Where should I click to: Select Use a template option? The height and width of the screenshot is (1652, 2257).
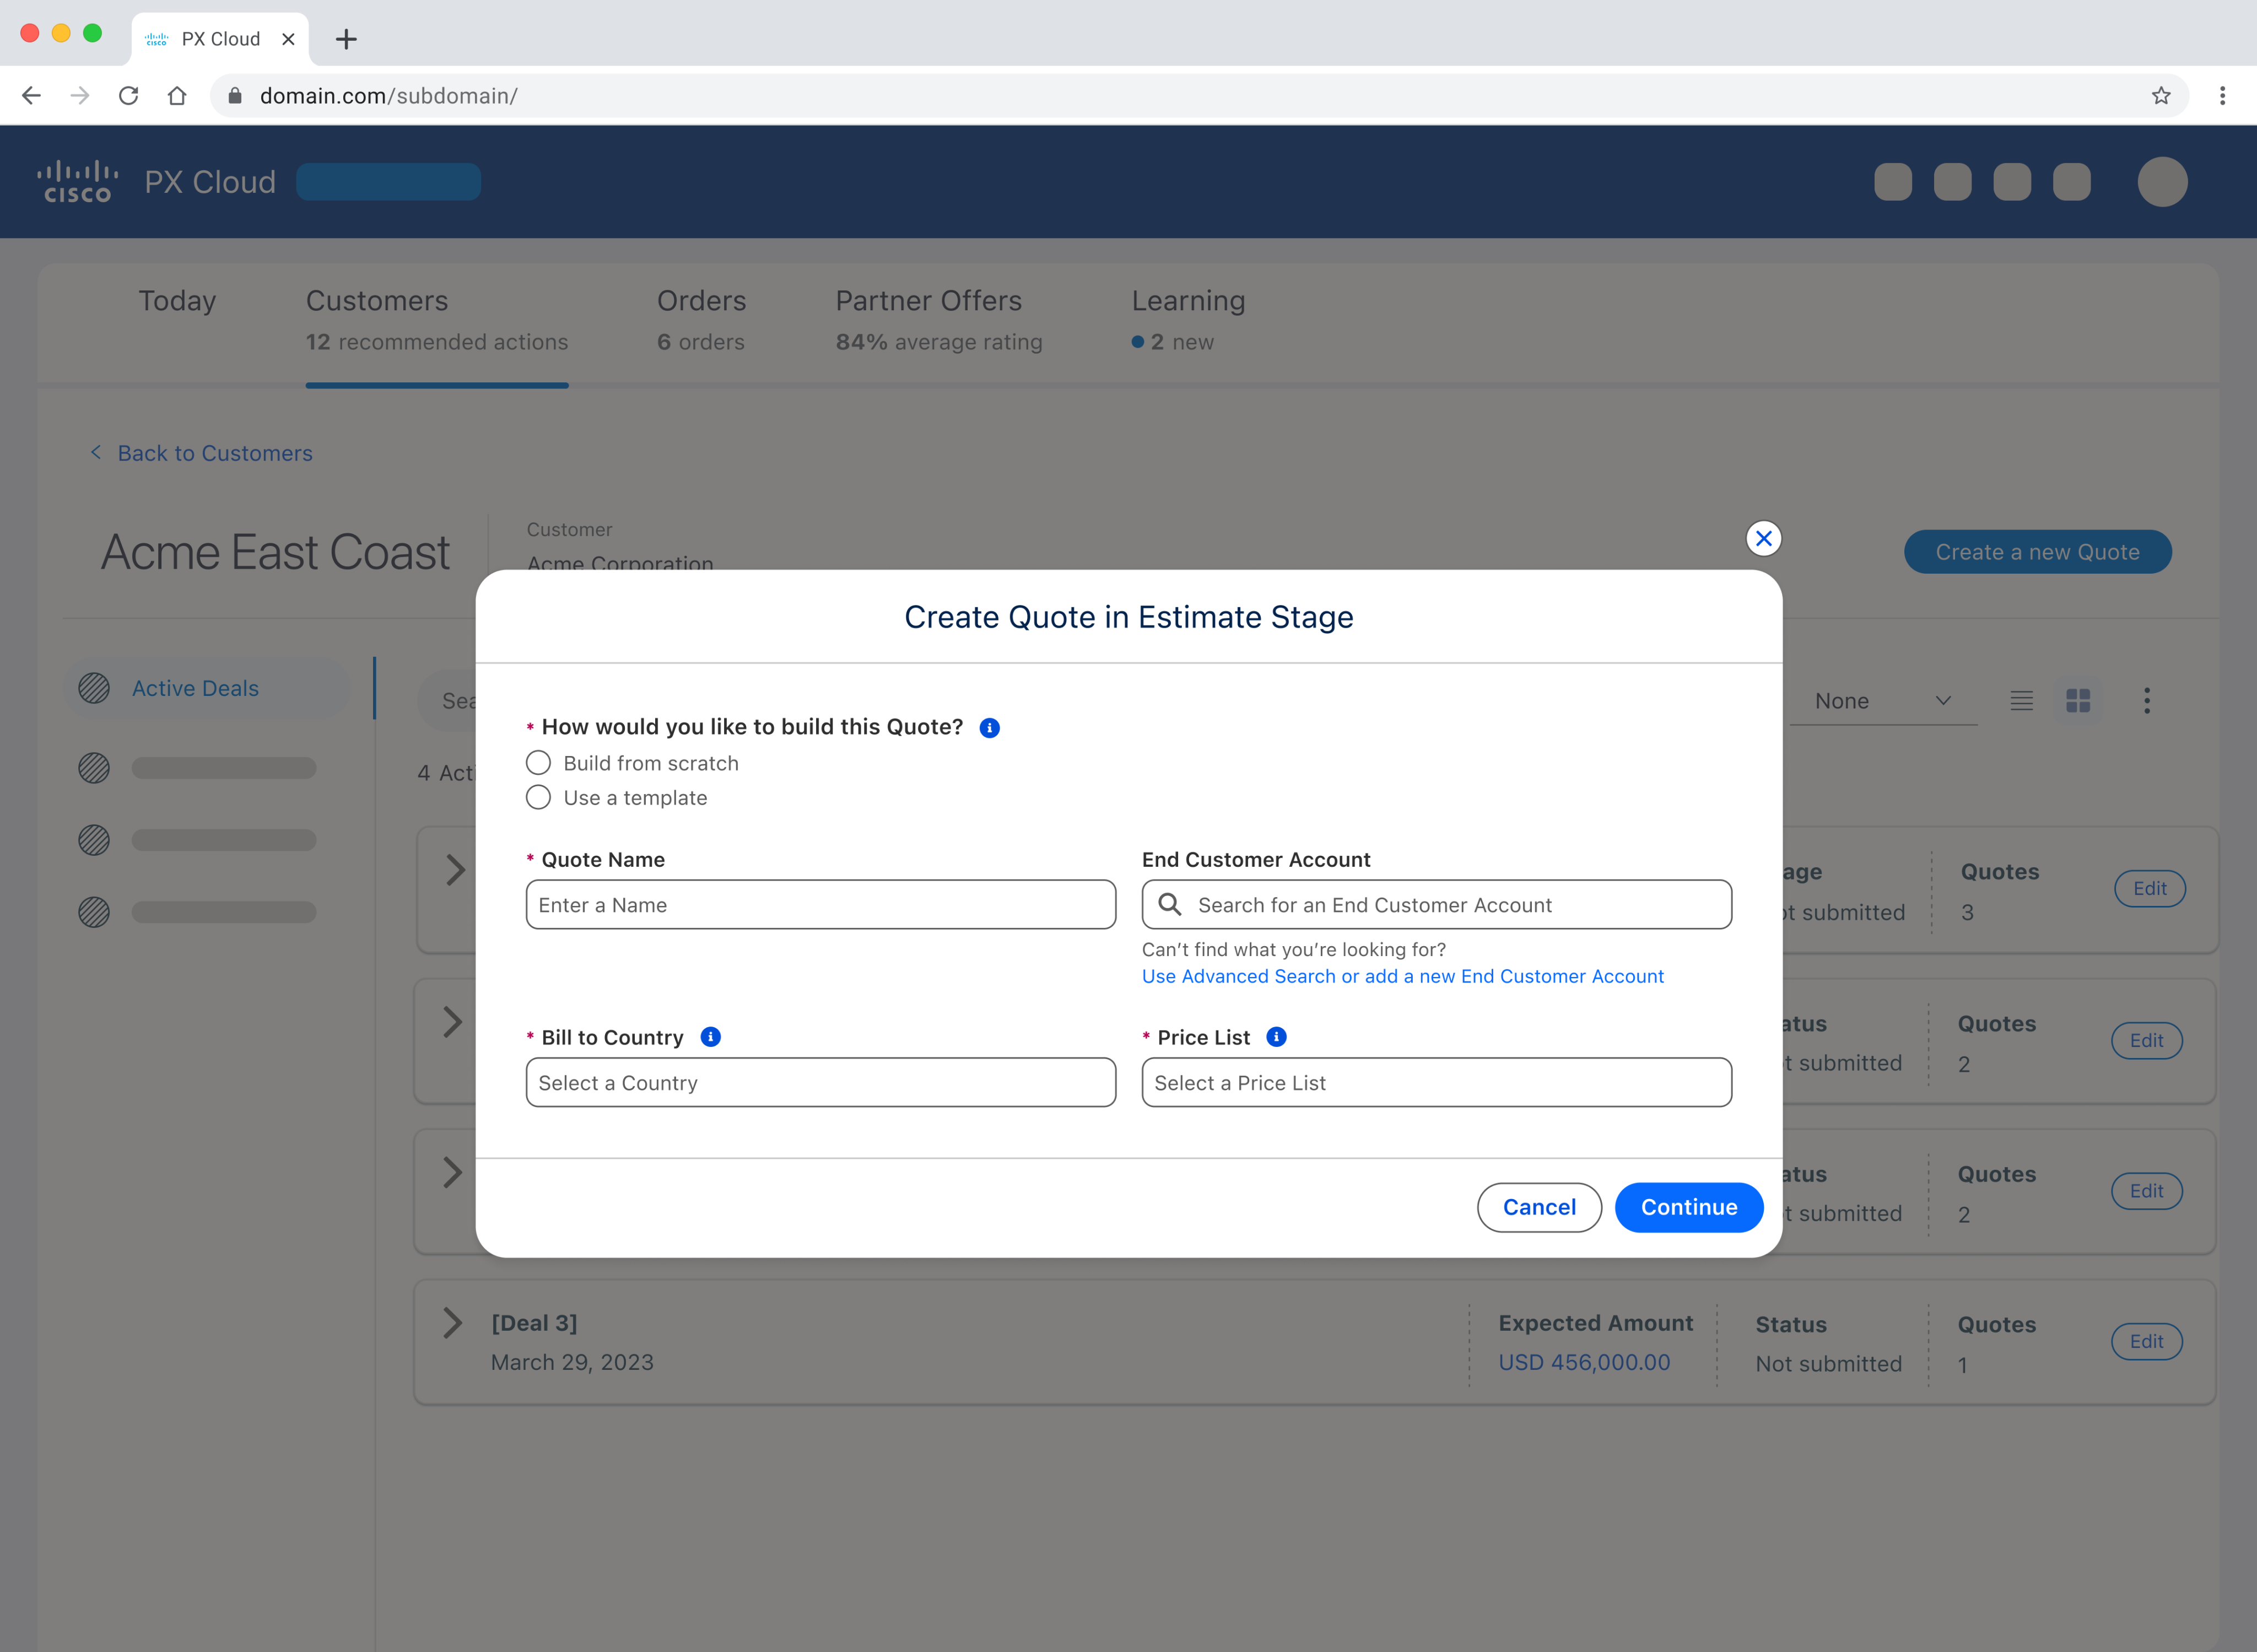click(x=538, y=798)
